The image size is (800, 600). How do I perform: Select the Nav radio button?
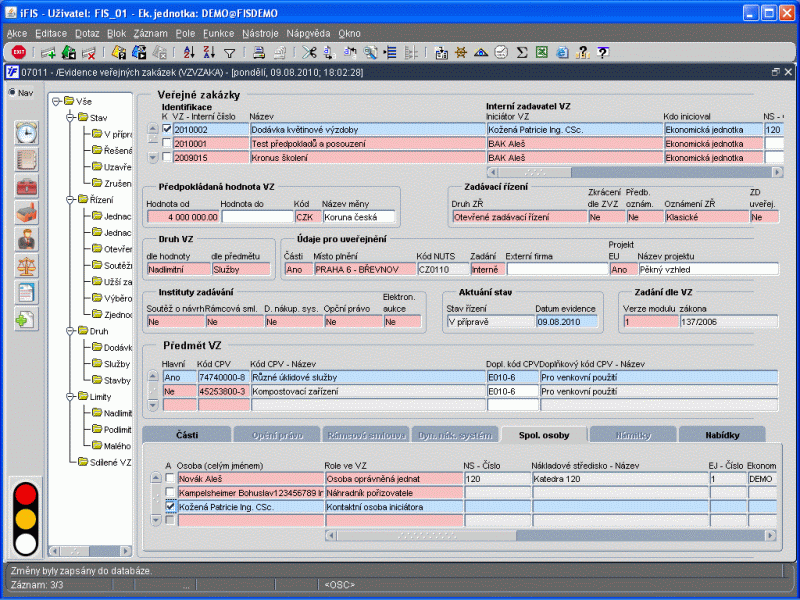point(12,92)
